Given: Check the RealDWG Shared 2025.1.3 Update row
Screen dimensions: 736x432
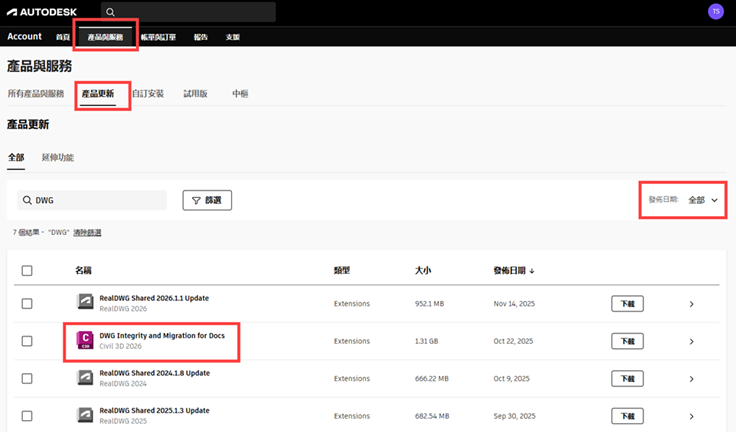Looking at the screenshot, I should click(x=27, y=416).
